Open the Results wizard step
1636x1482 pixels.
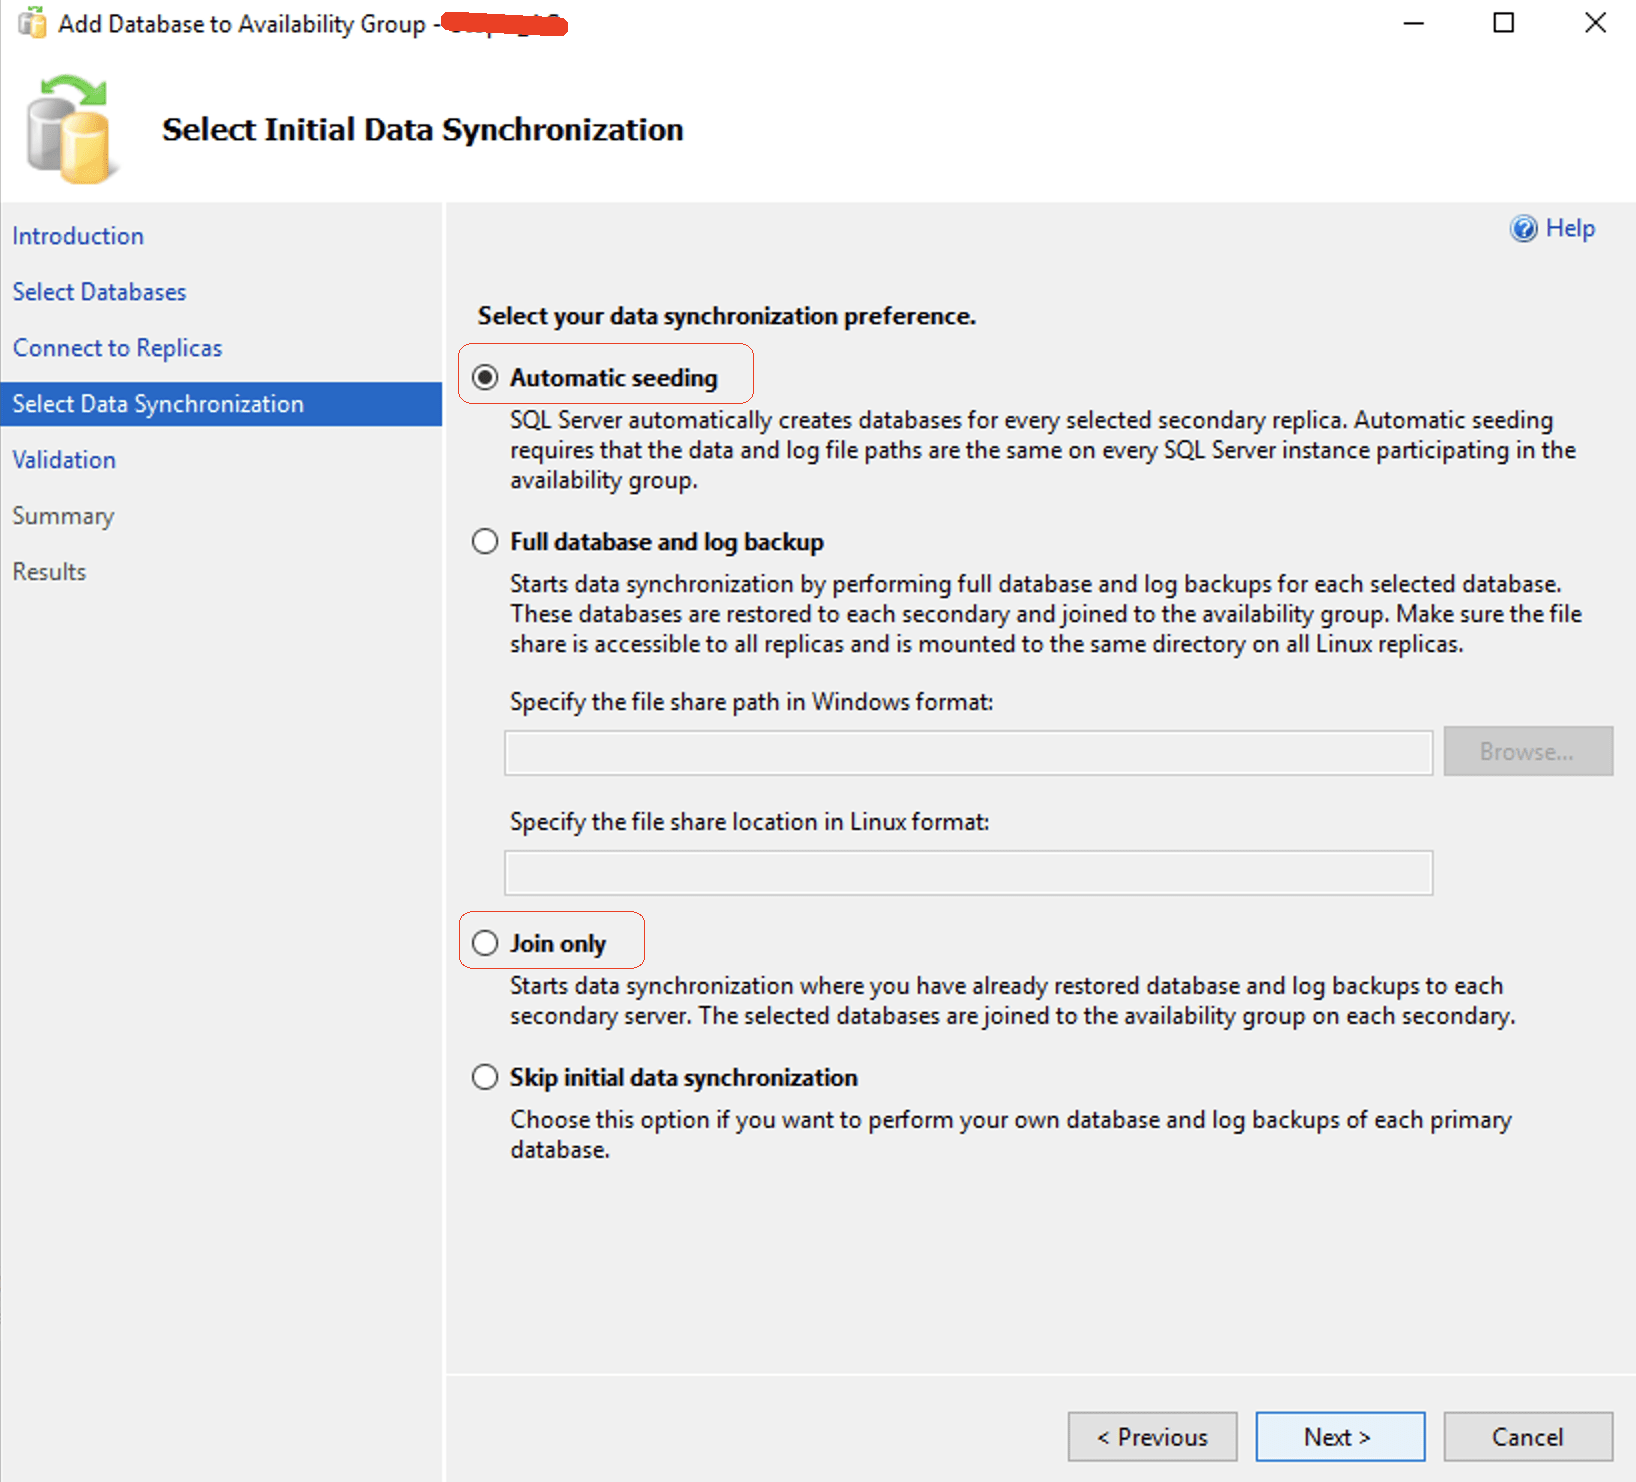click(49, 572)
